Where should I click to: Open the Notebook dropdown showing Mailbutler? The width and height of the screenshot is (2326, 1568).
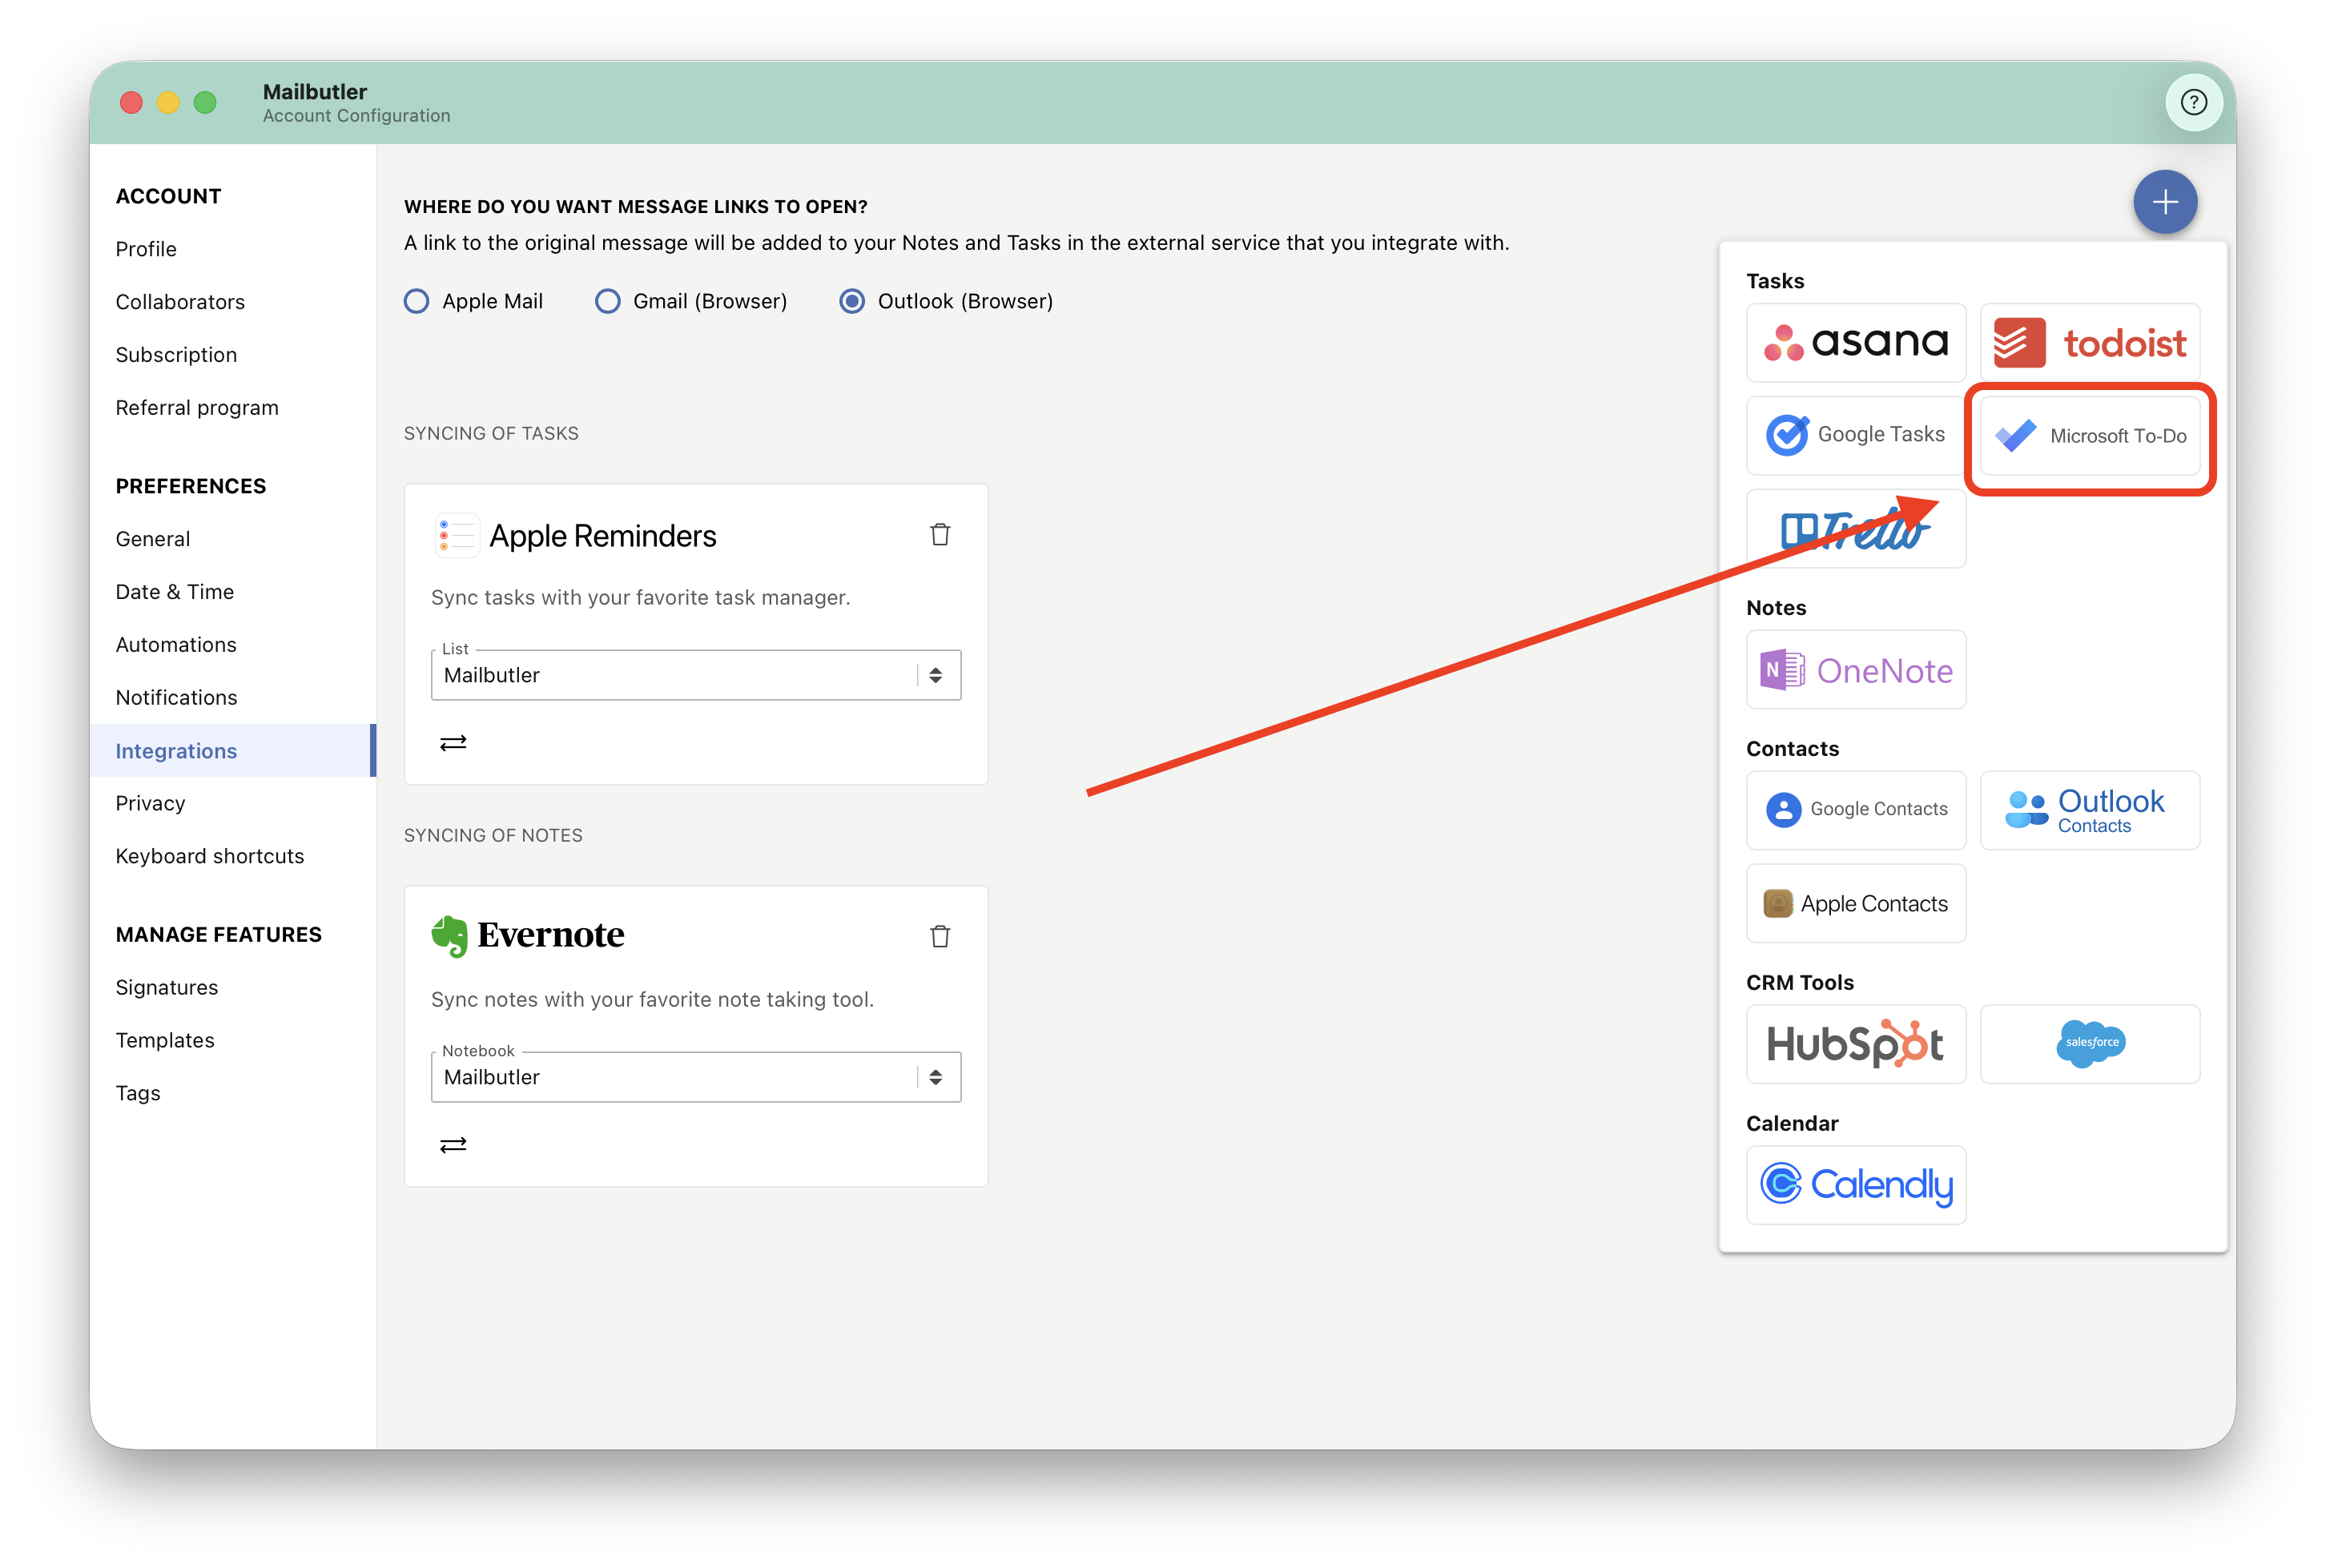coord(695,1077)
